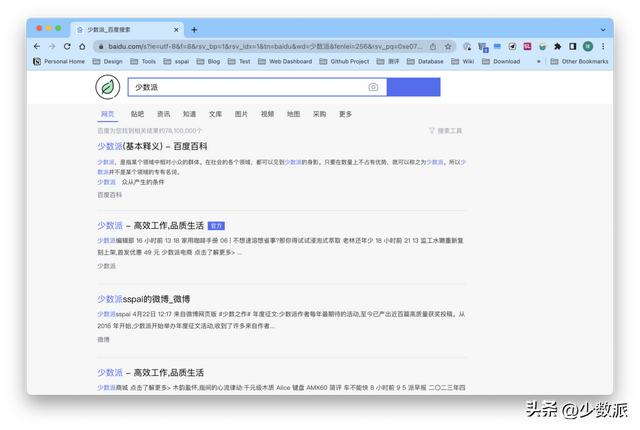Select the 少数派_百度搜索 browser tab
This screenshot has height=430, width=640.
pos(127,30)
